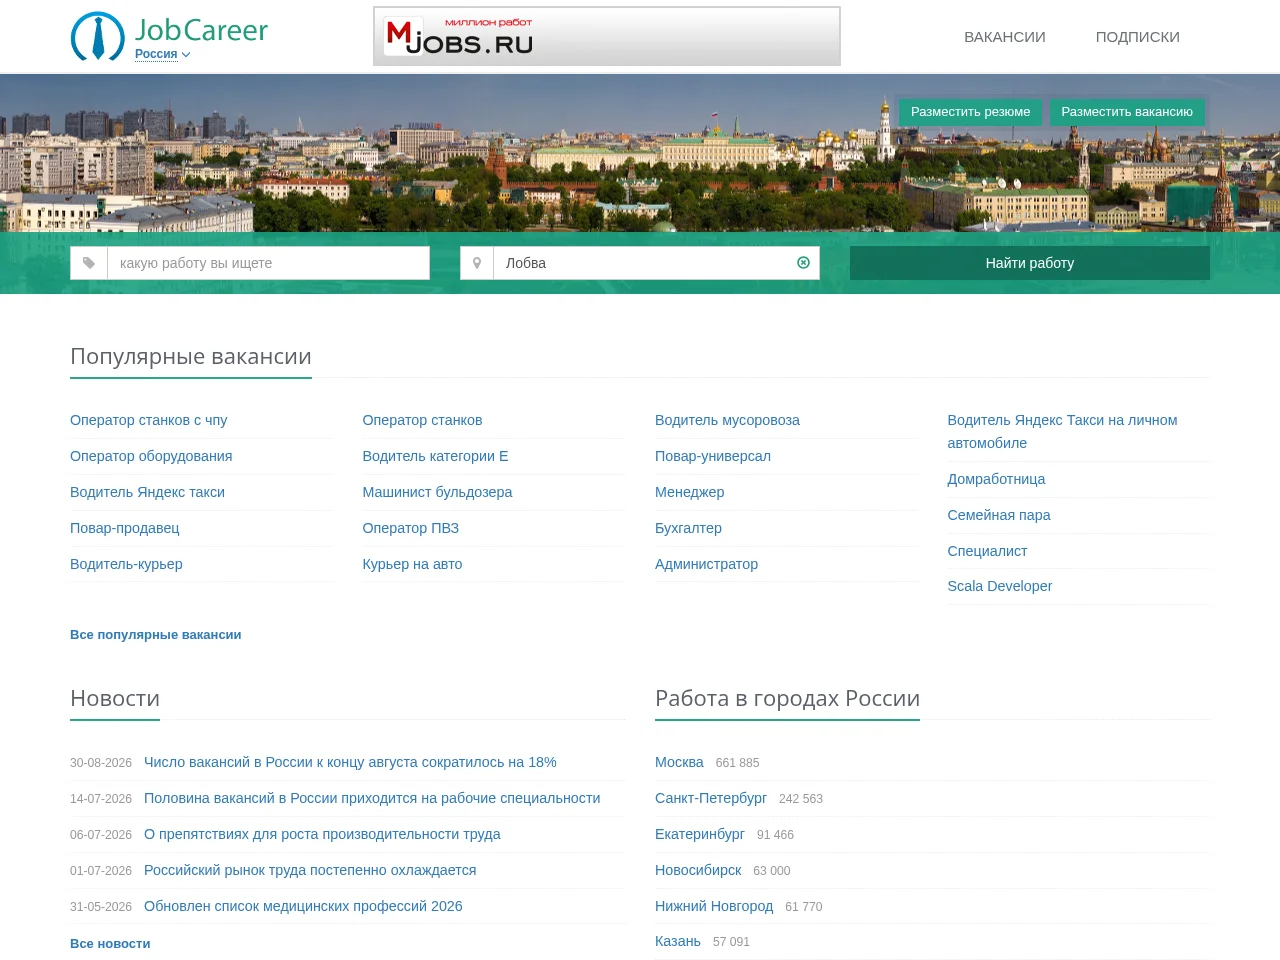Open jobs in Казань
This screenshot has width=1280, height=960.
[678, 941]
